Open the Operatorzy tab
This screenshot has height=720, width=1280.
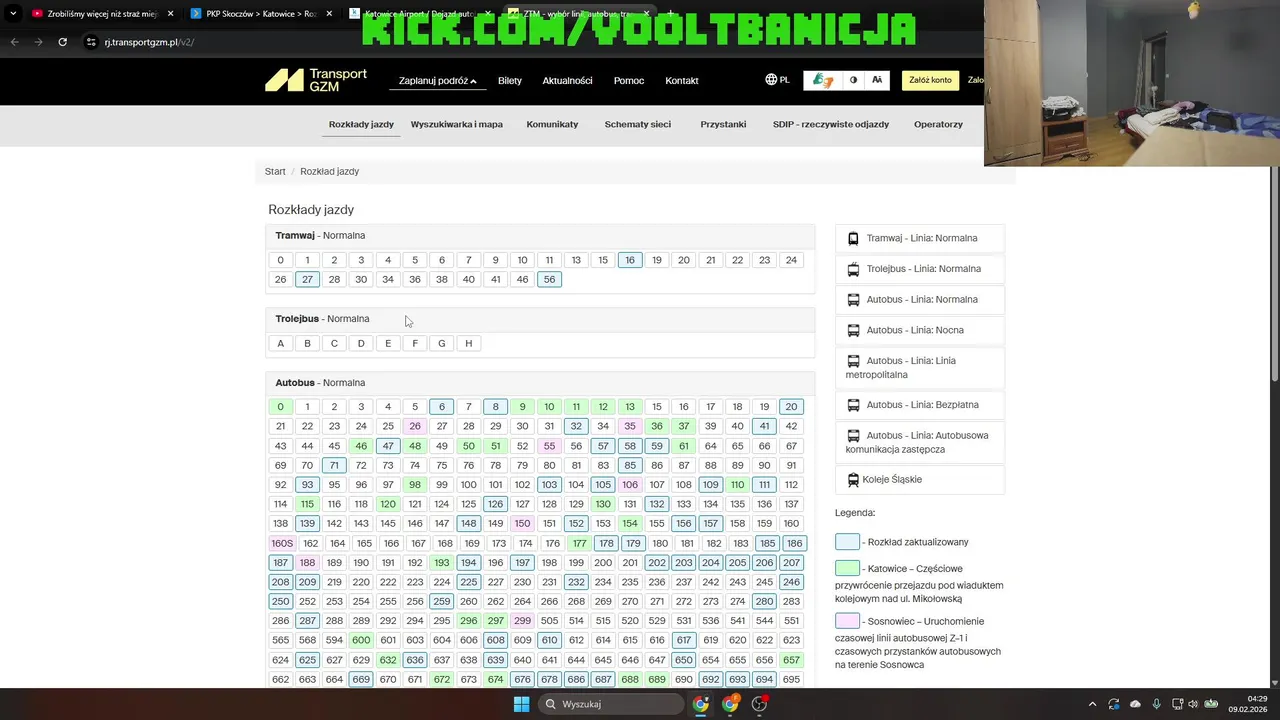938,125
